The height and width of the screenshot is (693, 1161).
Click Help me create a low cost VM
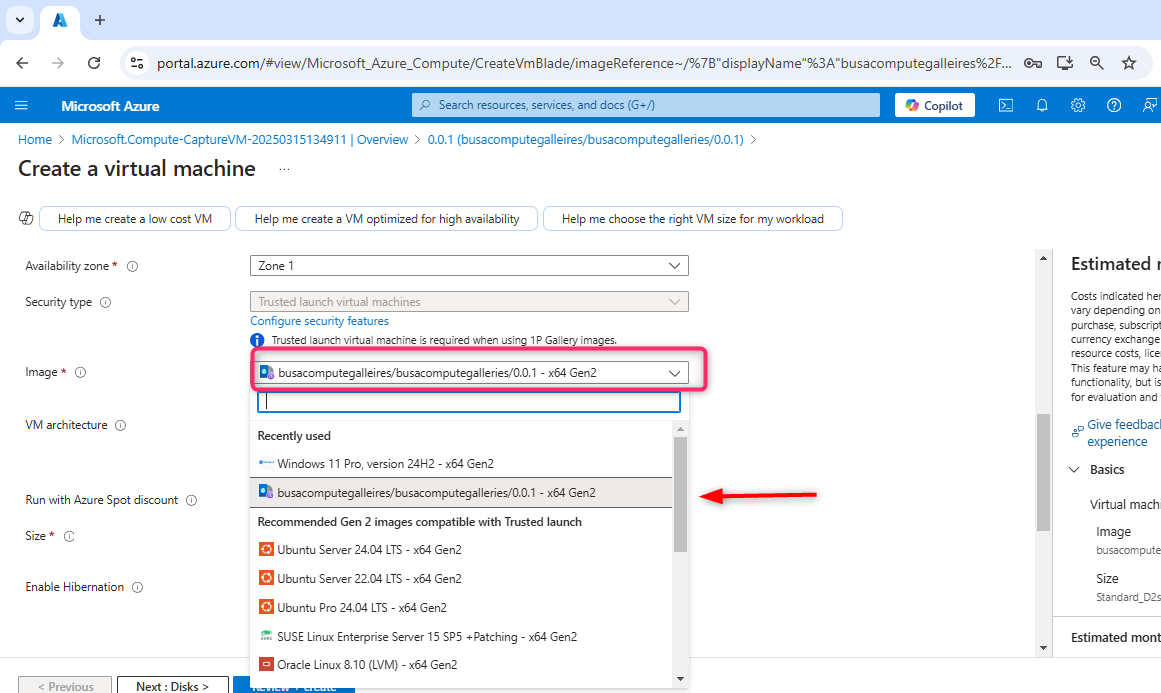click(135, 219)
